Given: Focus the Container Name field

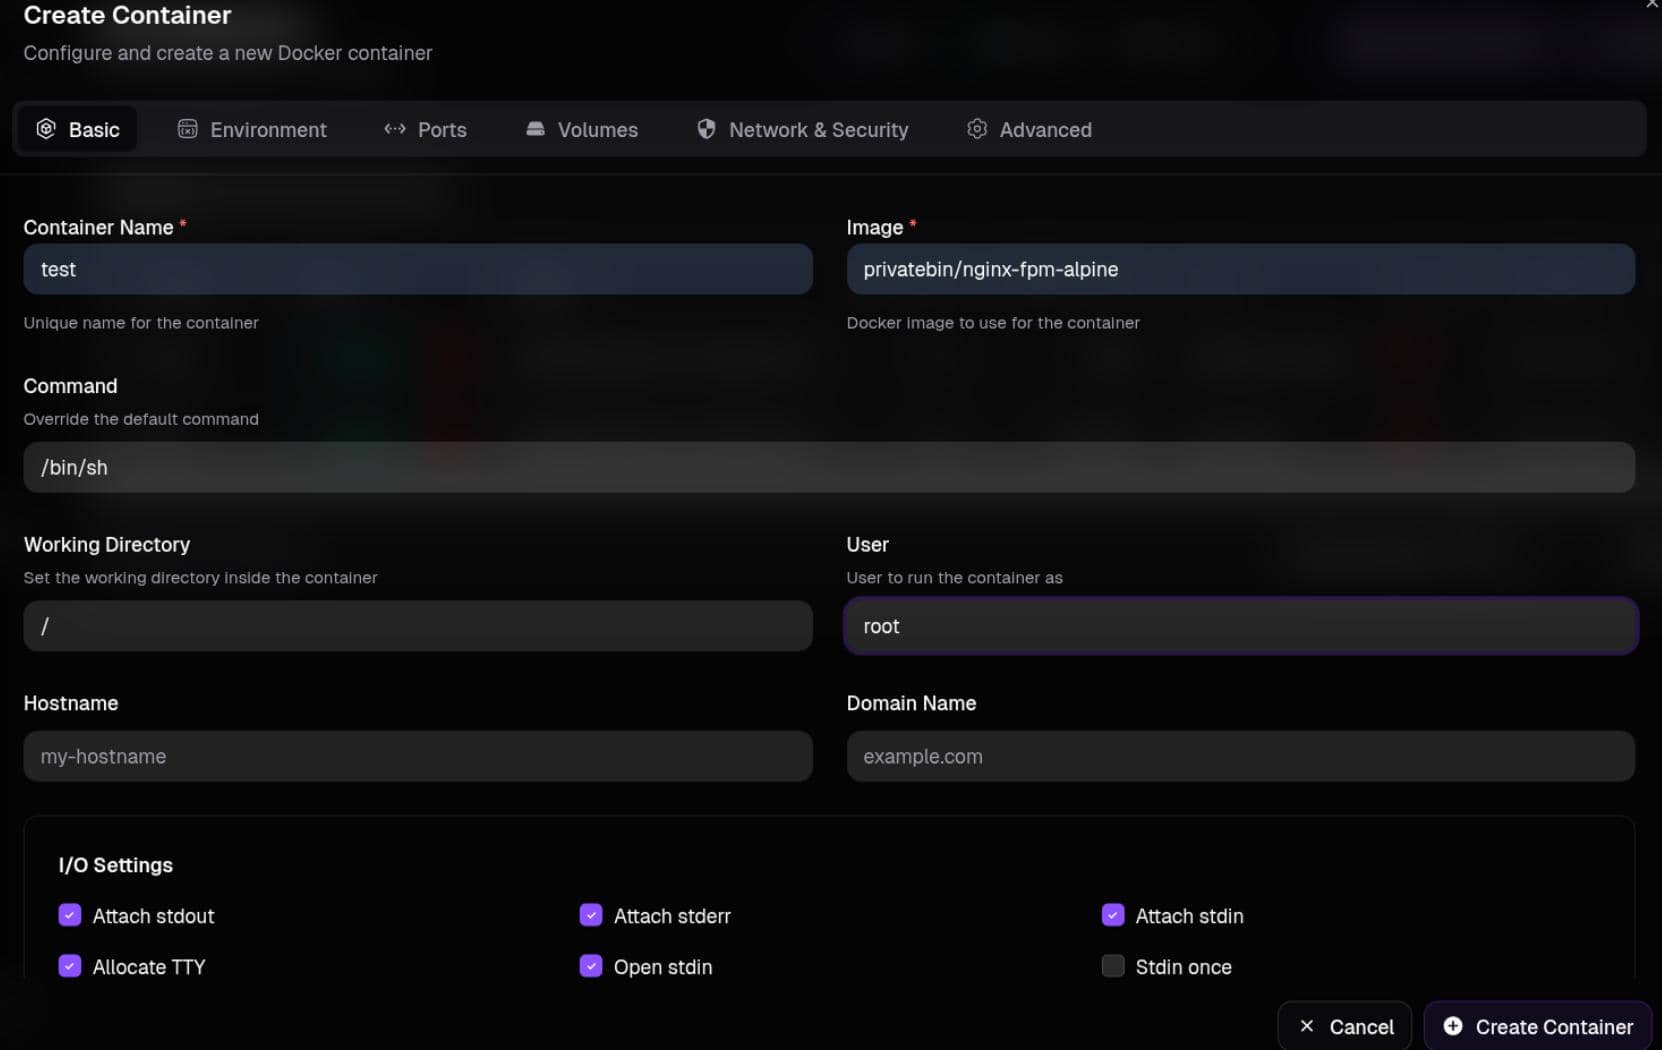Looking at the screenshot, I should click(418, 269).
